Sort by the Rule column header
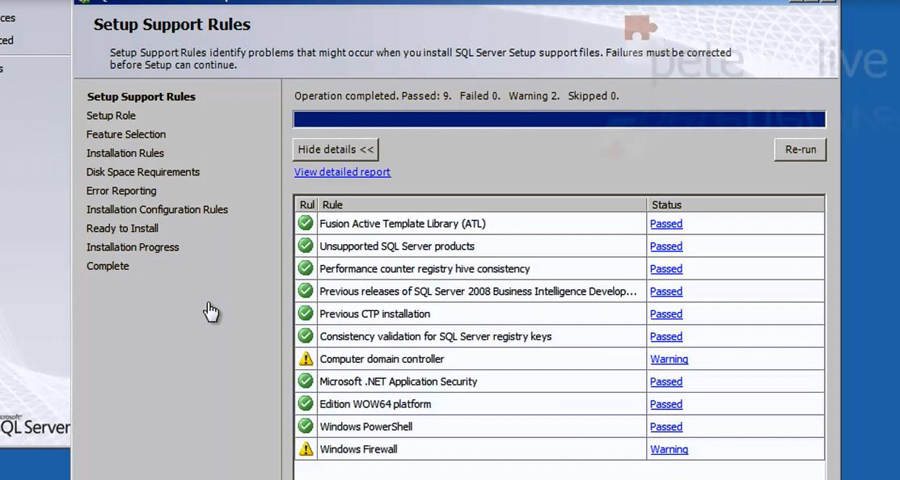 point(482,204)
